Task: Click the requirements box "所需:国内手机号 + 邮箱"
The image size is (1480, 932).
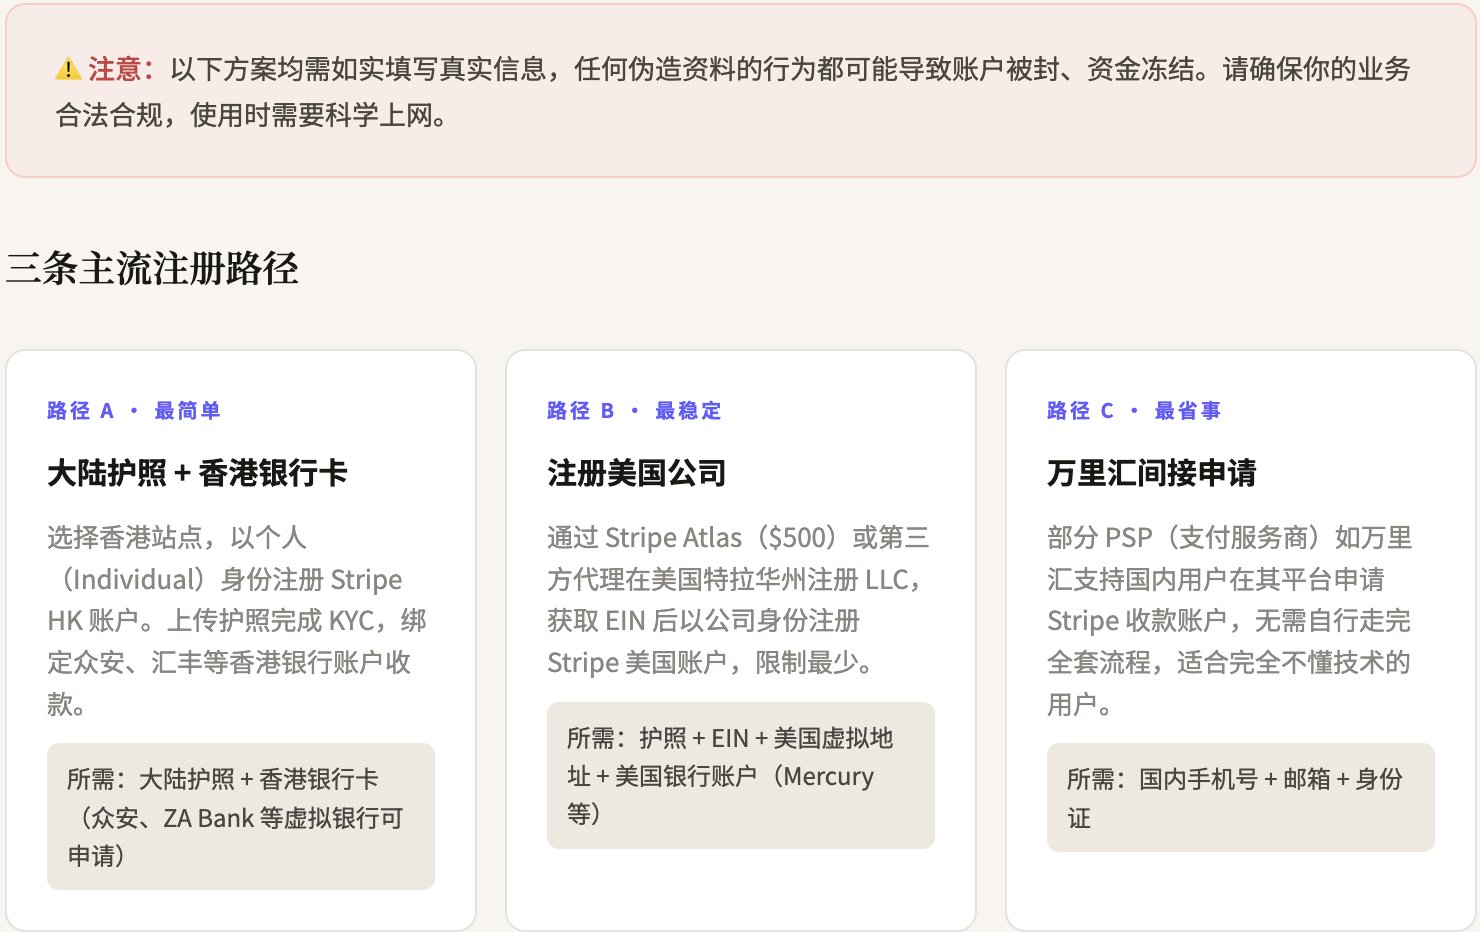Action: (1241, 797)
